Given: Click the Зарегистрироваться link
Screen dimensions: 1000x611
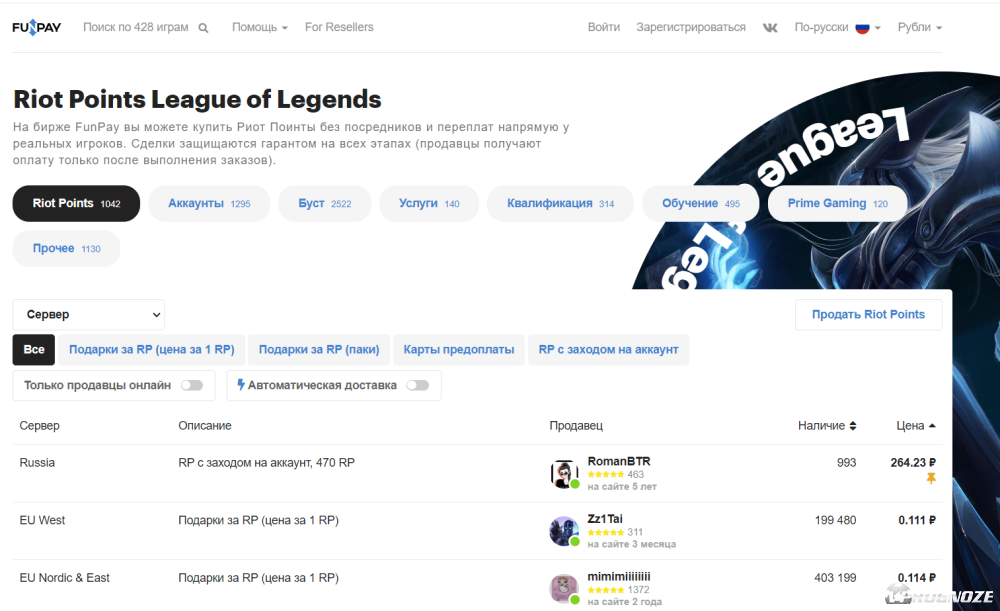Looking at the screenshot, I should 691,27.
